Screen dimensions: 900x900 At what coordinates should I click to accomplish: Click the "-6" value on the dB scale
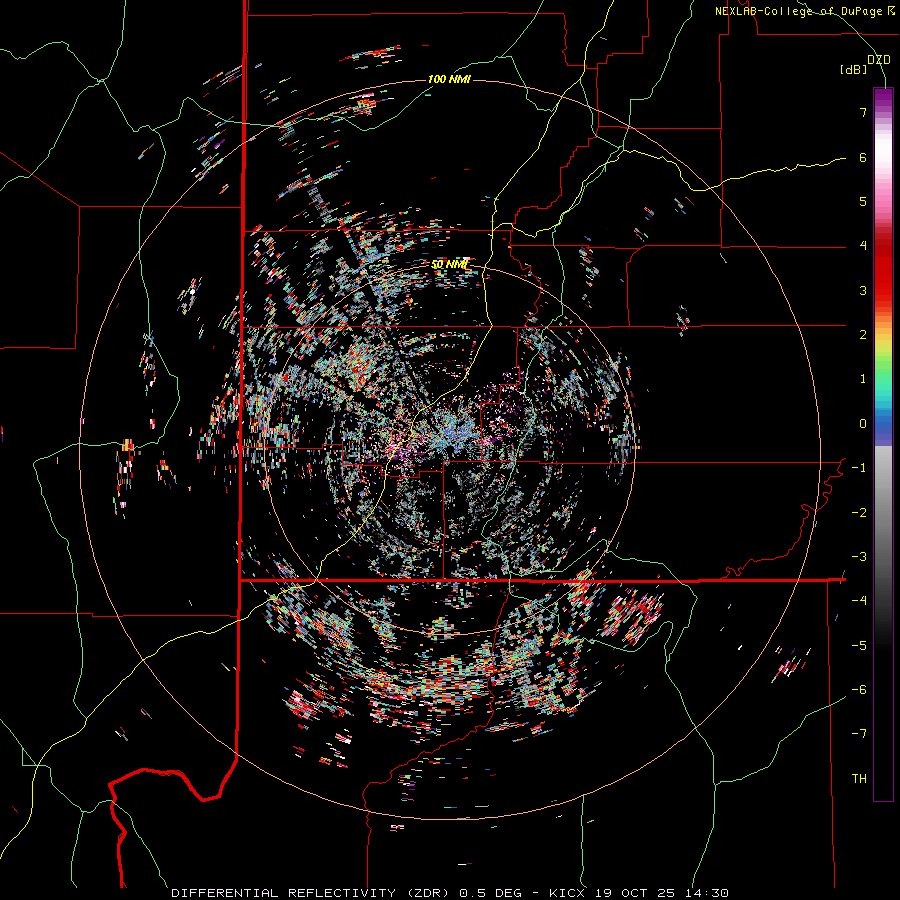click(859, 690)
